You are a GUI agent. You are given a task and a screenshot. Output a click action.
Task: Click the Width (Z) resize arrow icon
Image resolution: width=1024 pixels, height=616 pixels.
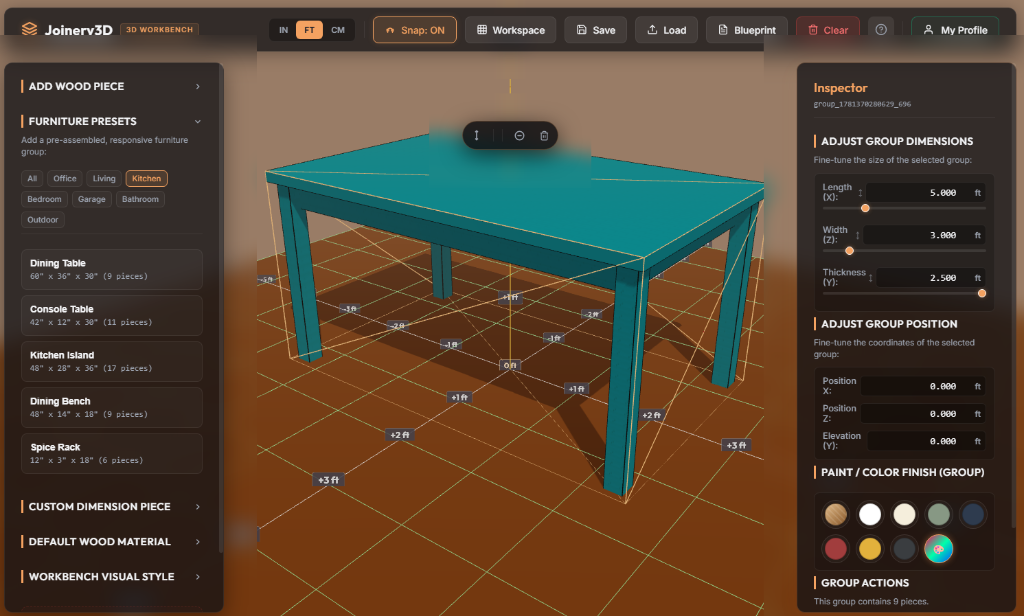(857, 235)
